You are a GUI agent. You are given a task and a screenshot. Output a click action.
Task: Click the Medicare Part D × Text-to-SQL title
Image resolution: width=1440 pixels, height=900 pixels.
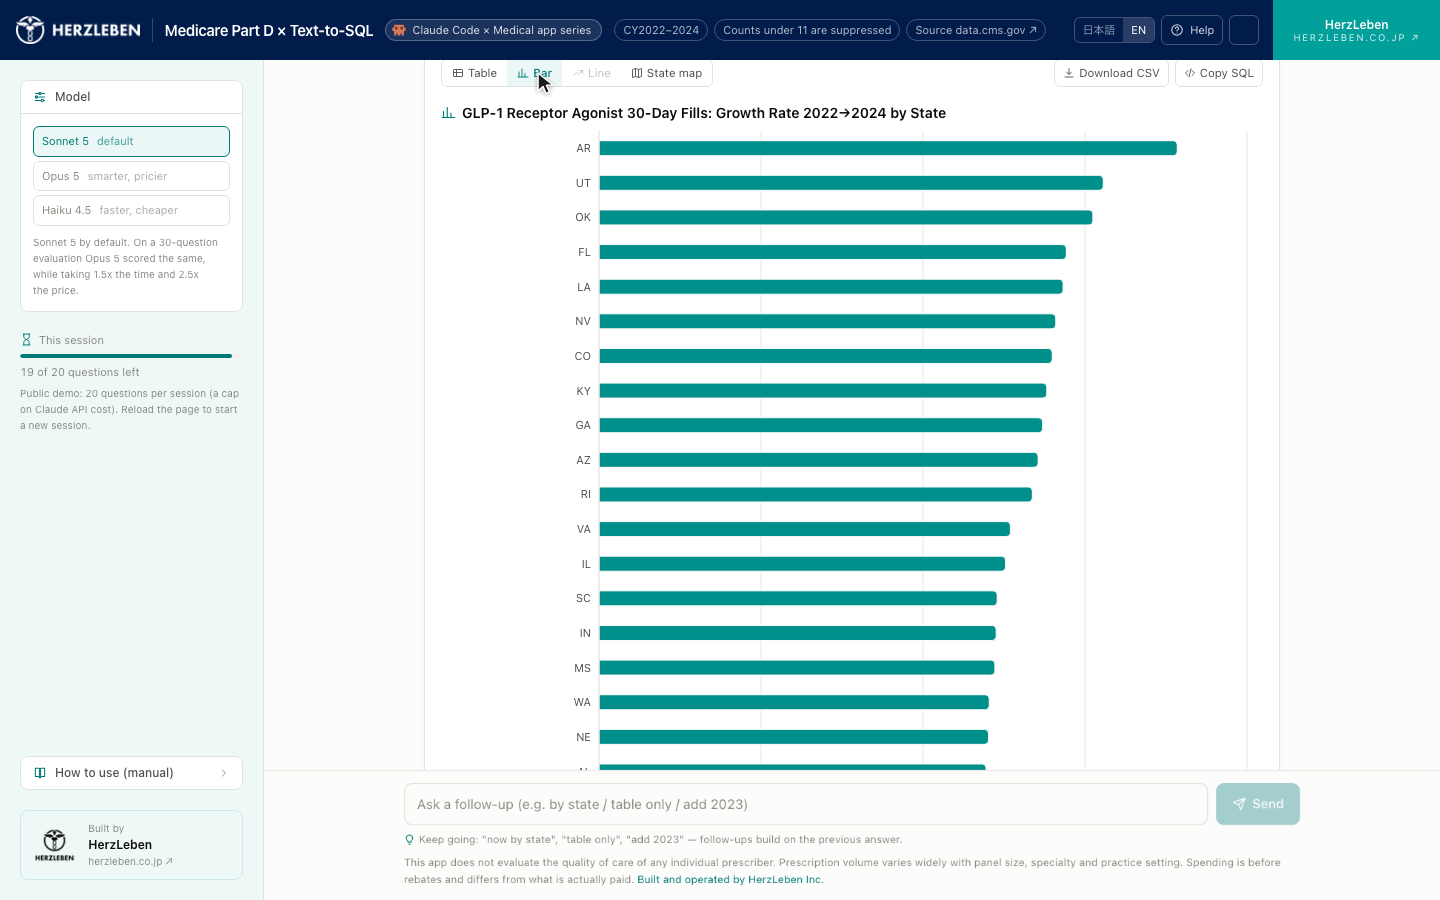click(x=269, y=30)
